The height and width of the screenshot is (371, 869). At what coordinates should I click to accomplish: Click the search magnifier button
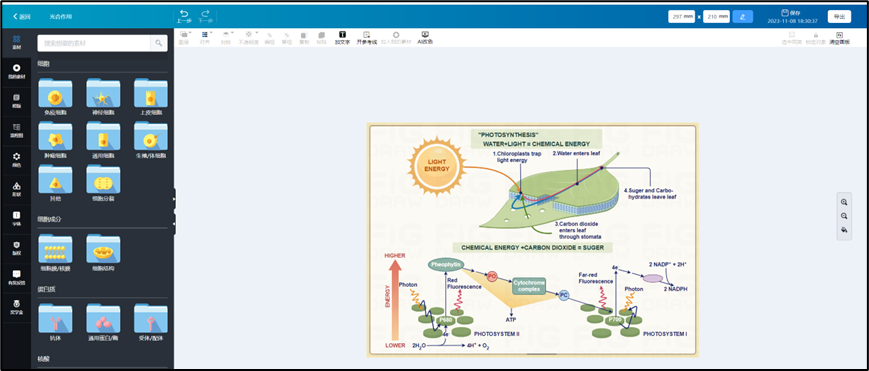click(159, 43)
